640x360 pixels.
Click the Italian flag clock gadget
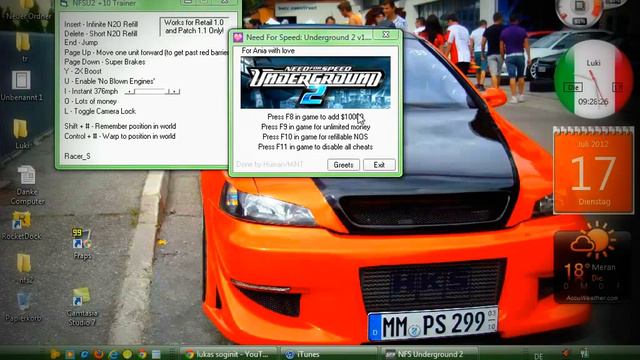coord(593,79)
